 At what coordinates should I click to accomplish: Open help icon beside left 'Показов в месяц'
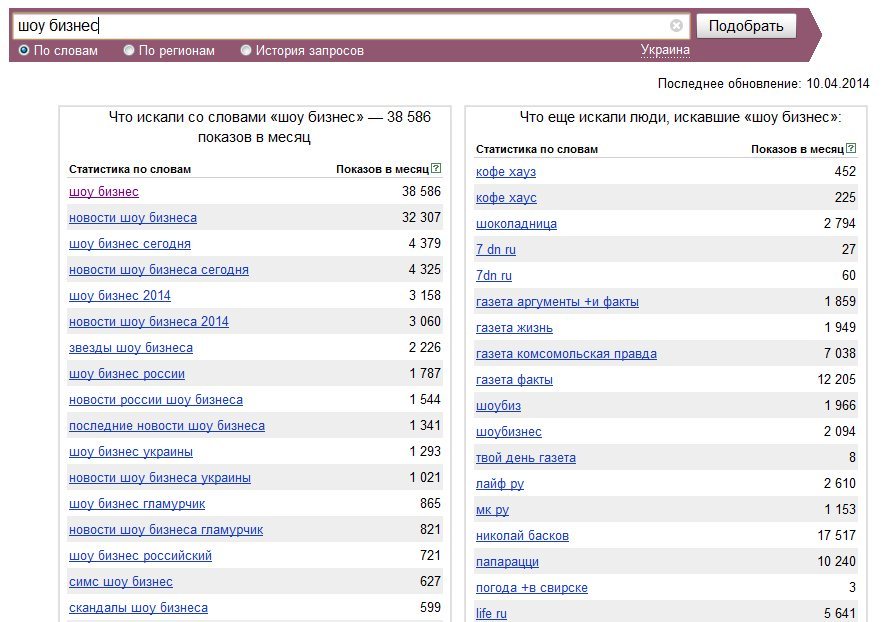436,168
